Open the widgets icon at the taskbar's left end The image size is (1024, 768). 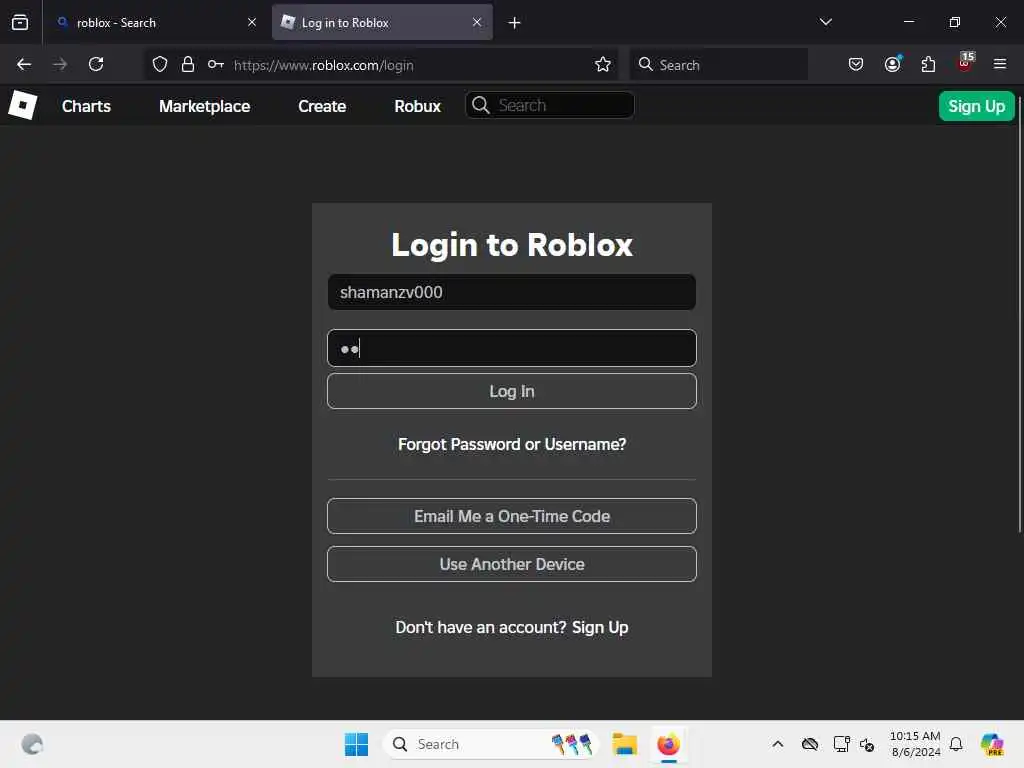pos(32,744)
